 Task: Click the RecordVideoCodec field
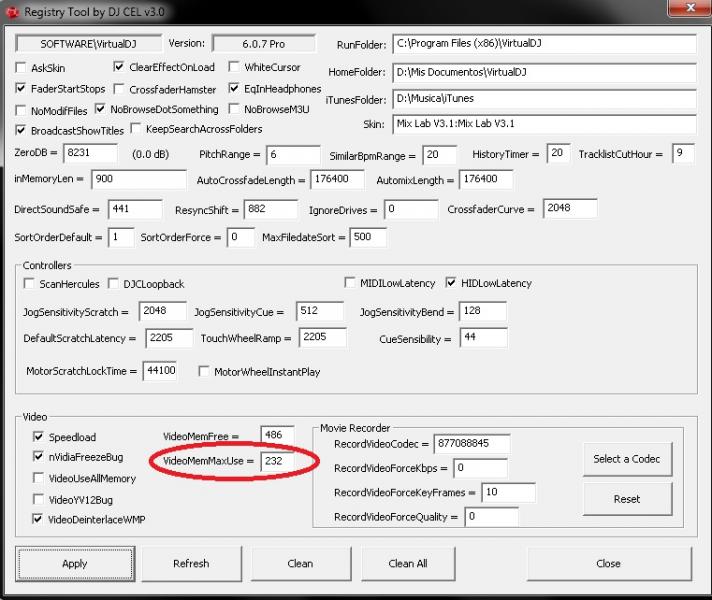[x=472, y=444]
